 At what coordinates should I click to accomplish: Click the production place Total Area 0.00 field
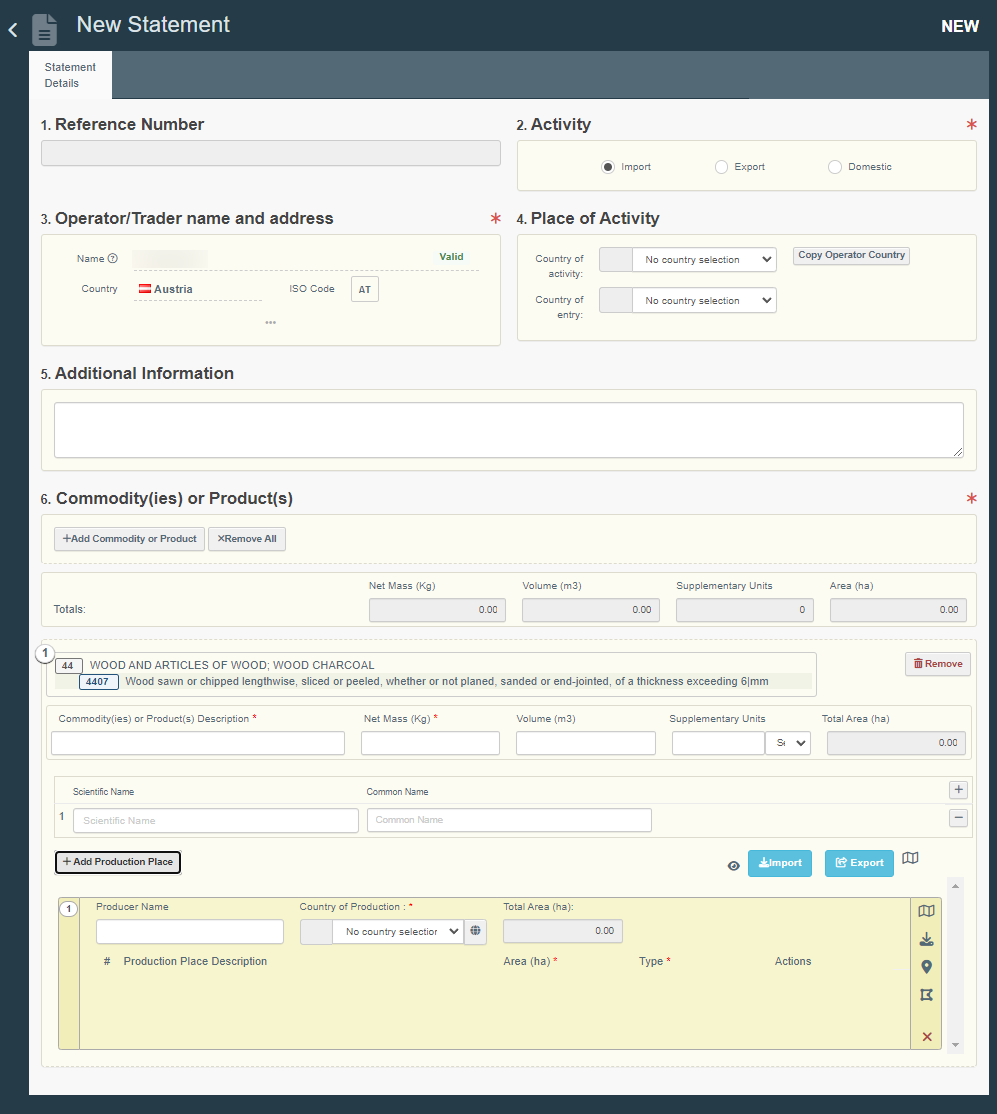point(563,931)
